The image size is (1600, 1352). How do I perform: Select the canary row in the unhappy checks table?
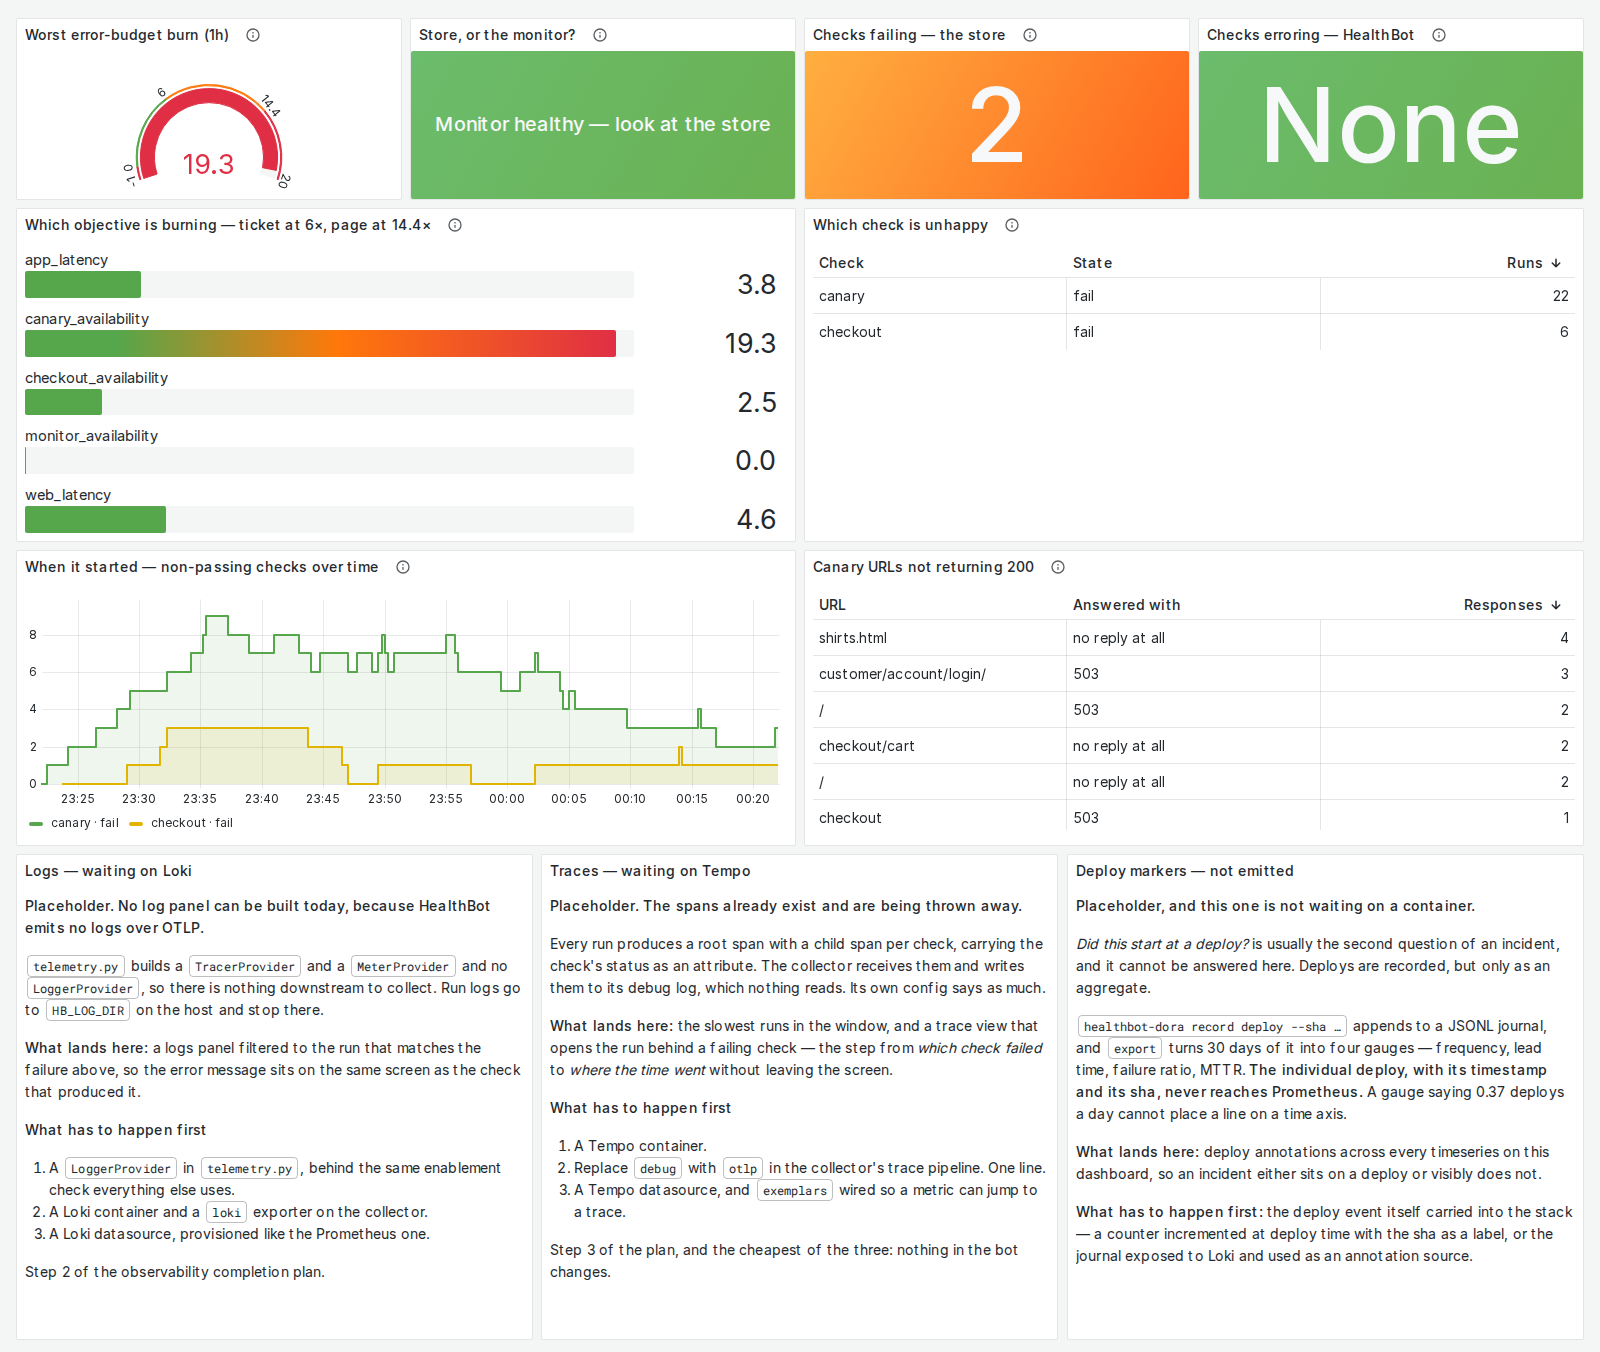click(x=1194, y=296)
